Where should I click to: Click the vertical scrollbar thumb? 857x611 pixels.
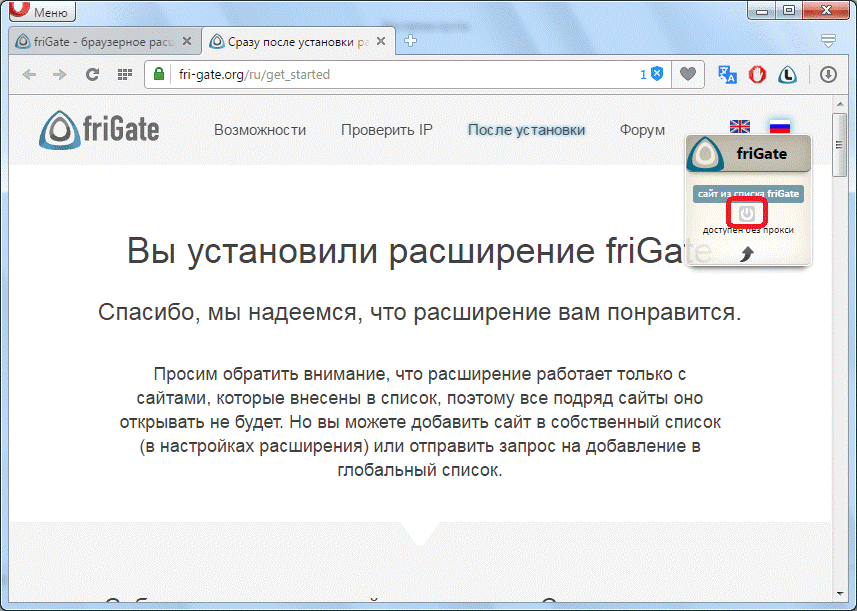click(840, 145)
